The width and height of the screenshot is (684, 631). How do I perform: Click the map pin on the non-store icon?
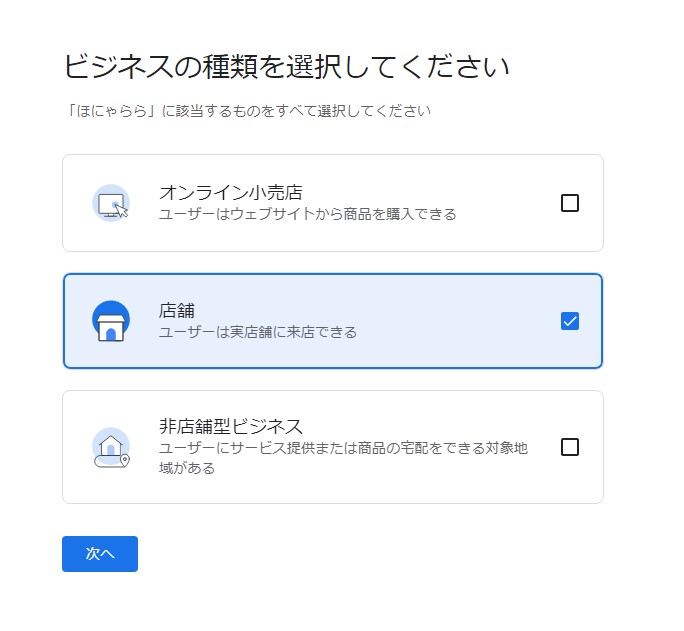click(125, 461)
